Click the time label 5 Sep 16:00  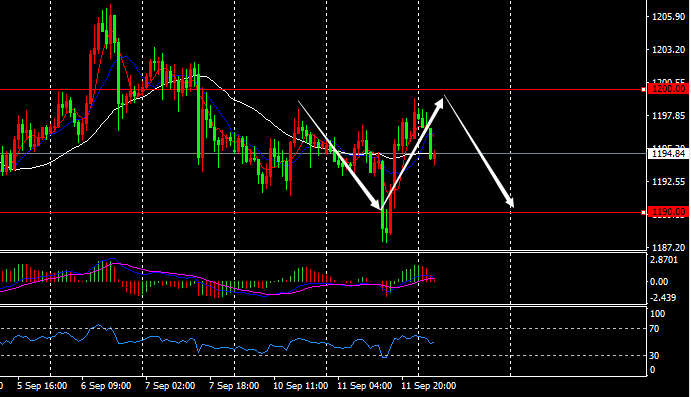[x=42, y=386]
